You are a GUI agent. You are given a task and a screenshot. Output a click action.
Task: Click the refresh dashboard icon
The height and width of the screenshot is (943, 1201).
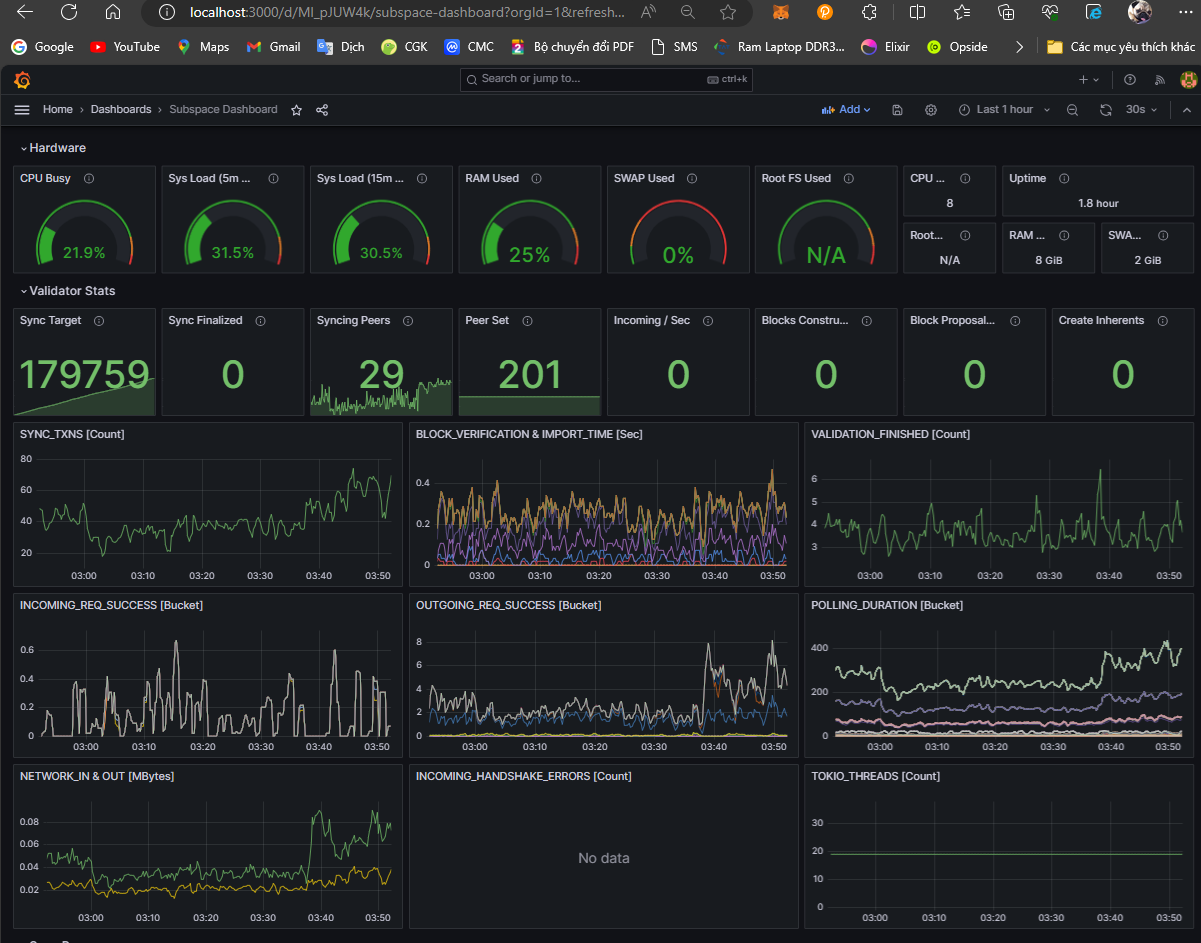[x=1105, y=109]
